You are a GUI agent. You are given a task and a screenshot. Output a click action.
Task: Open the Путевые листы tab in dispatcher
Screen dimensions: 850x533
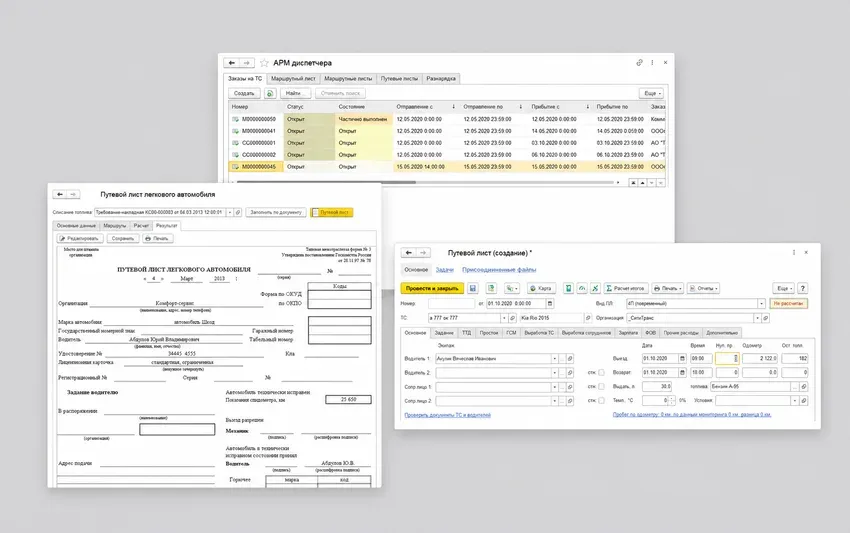(399, 79)
